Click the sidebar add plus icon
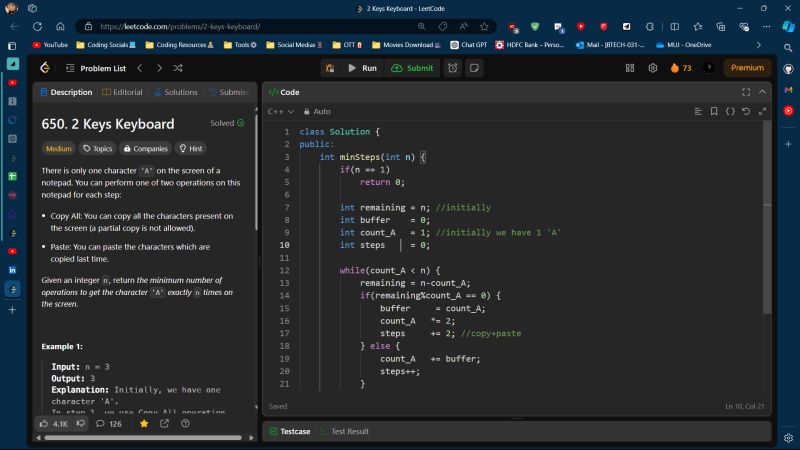Viewport: 800px width, 450px height. 788,144
